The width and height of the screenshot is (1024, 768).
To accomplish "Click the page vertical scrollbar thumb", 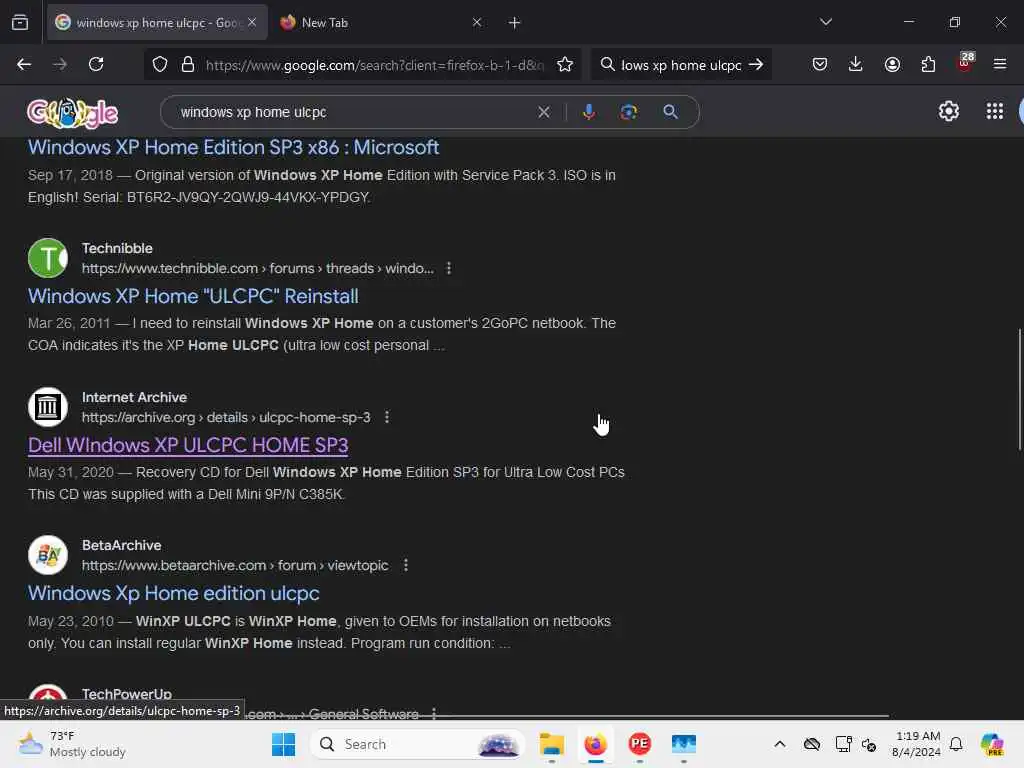I will pos(1019,390).
